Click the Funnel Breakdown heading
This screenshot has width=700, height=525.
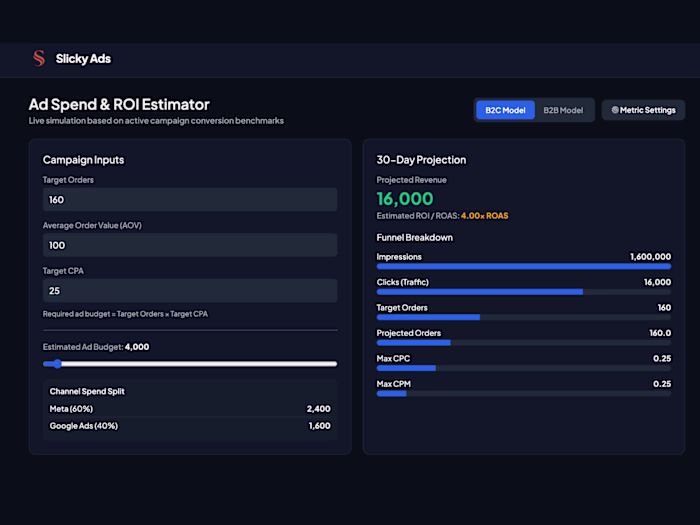coord(414,238)
